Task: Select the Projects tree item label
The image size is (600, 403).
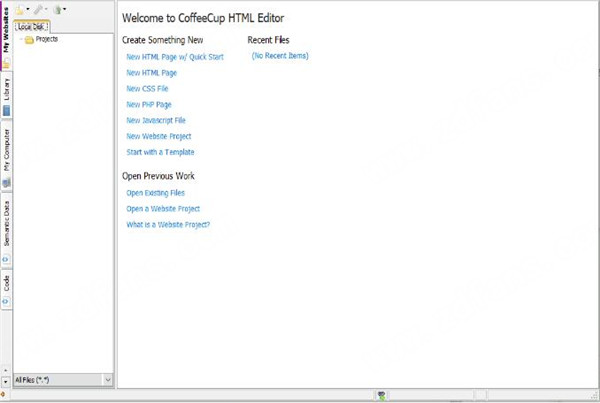Action: pos(47,39)
